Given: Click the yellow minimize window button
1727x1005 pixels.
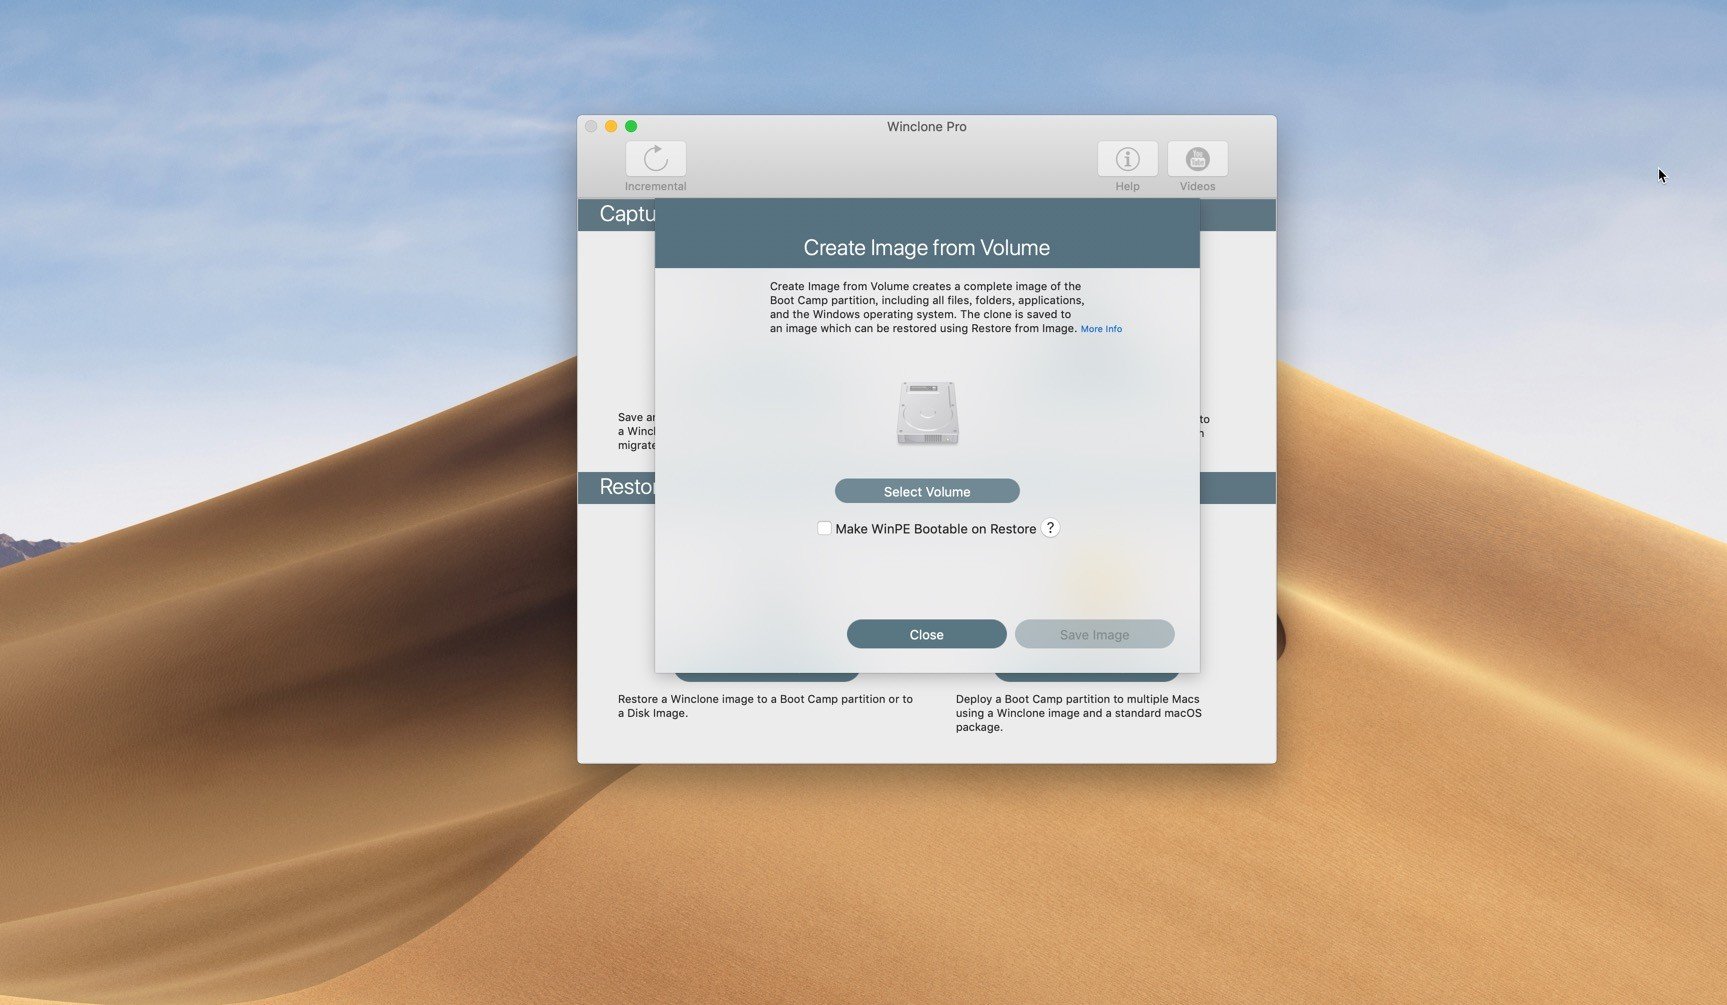Looking at the screenshot, I should pyautogui.click(x=611, y=126).
